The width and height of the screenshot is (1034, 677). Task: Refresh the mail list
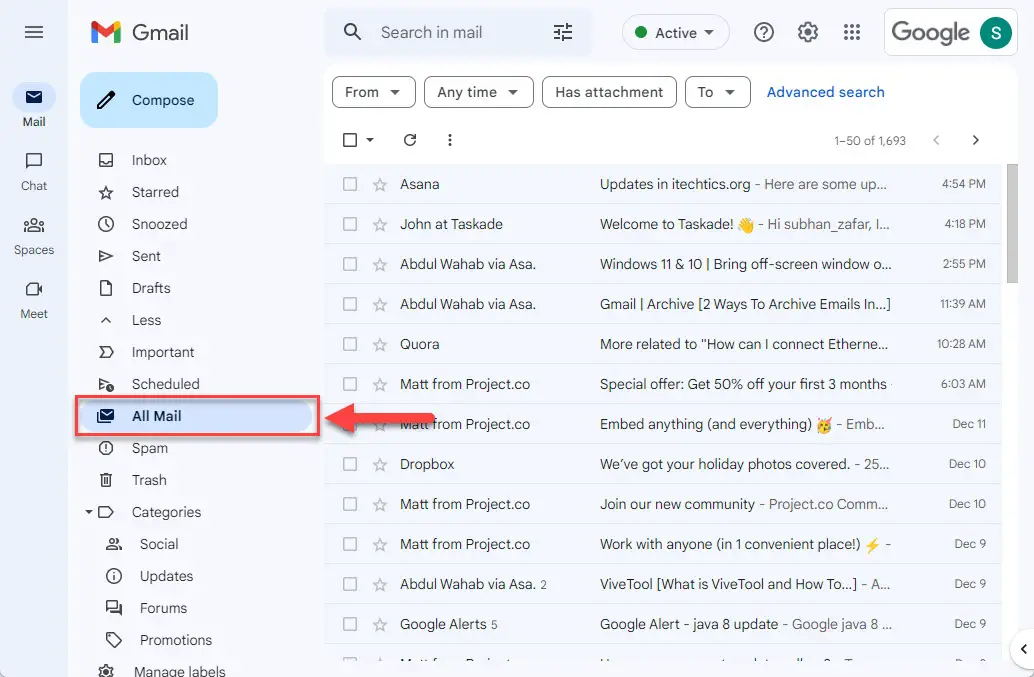click(410, 140)
